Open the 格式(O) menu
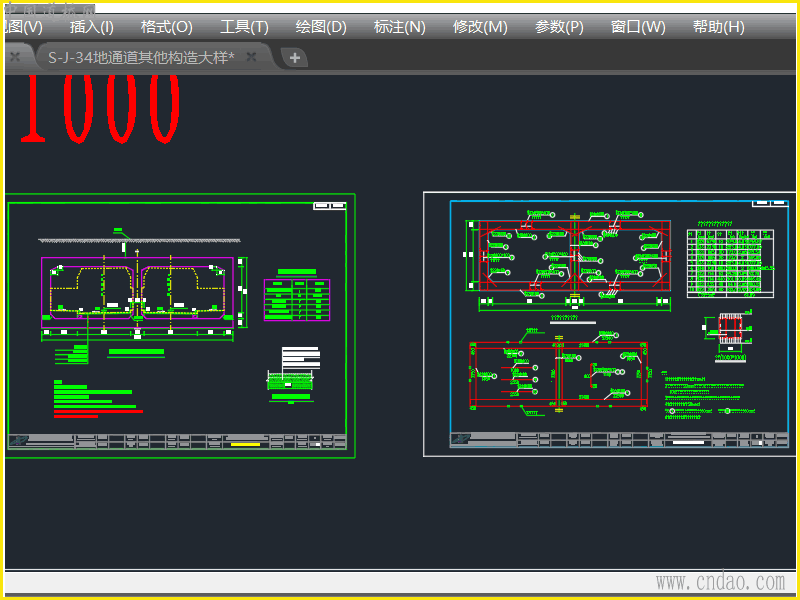 coord(166,27)
